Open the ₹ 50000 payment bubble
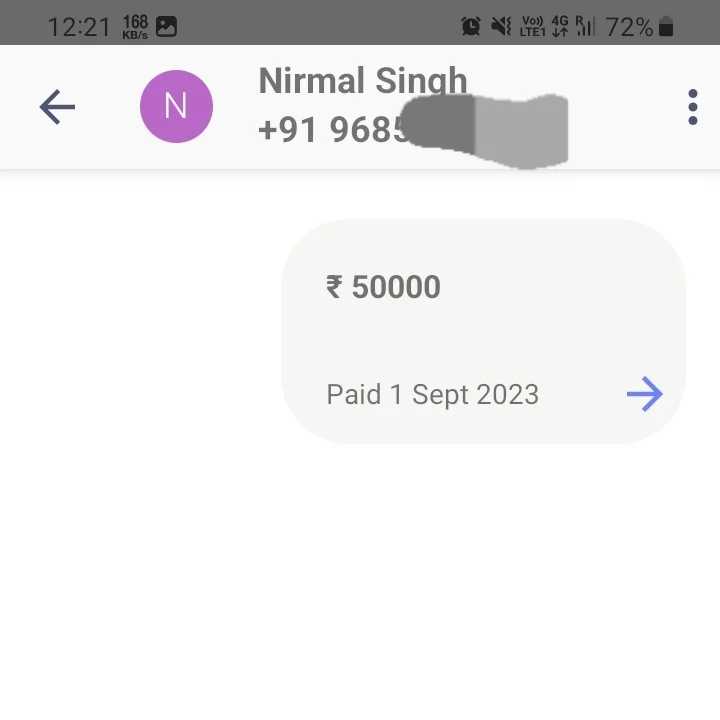720x720 pixels. pyautogui.click(x=484, y=332)
